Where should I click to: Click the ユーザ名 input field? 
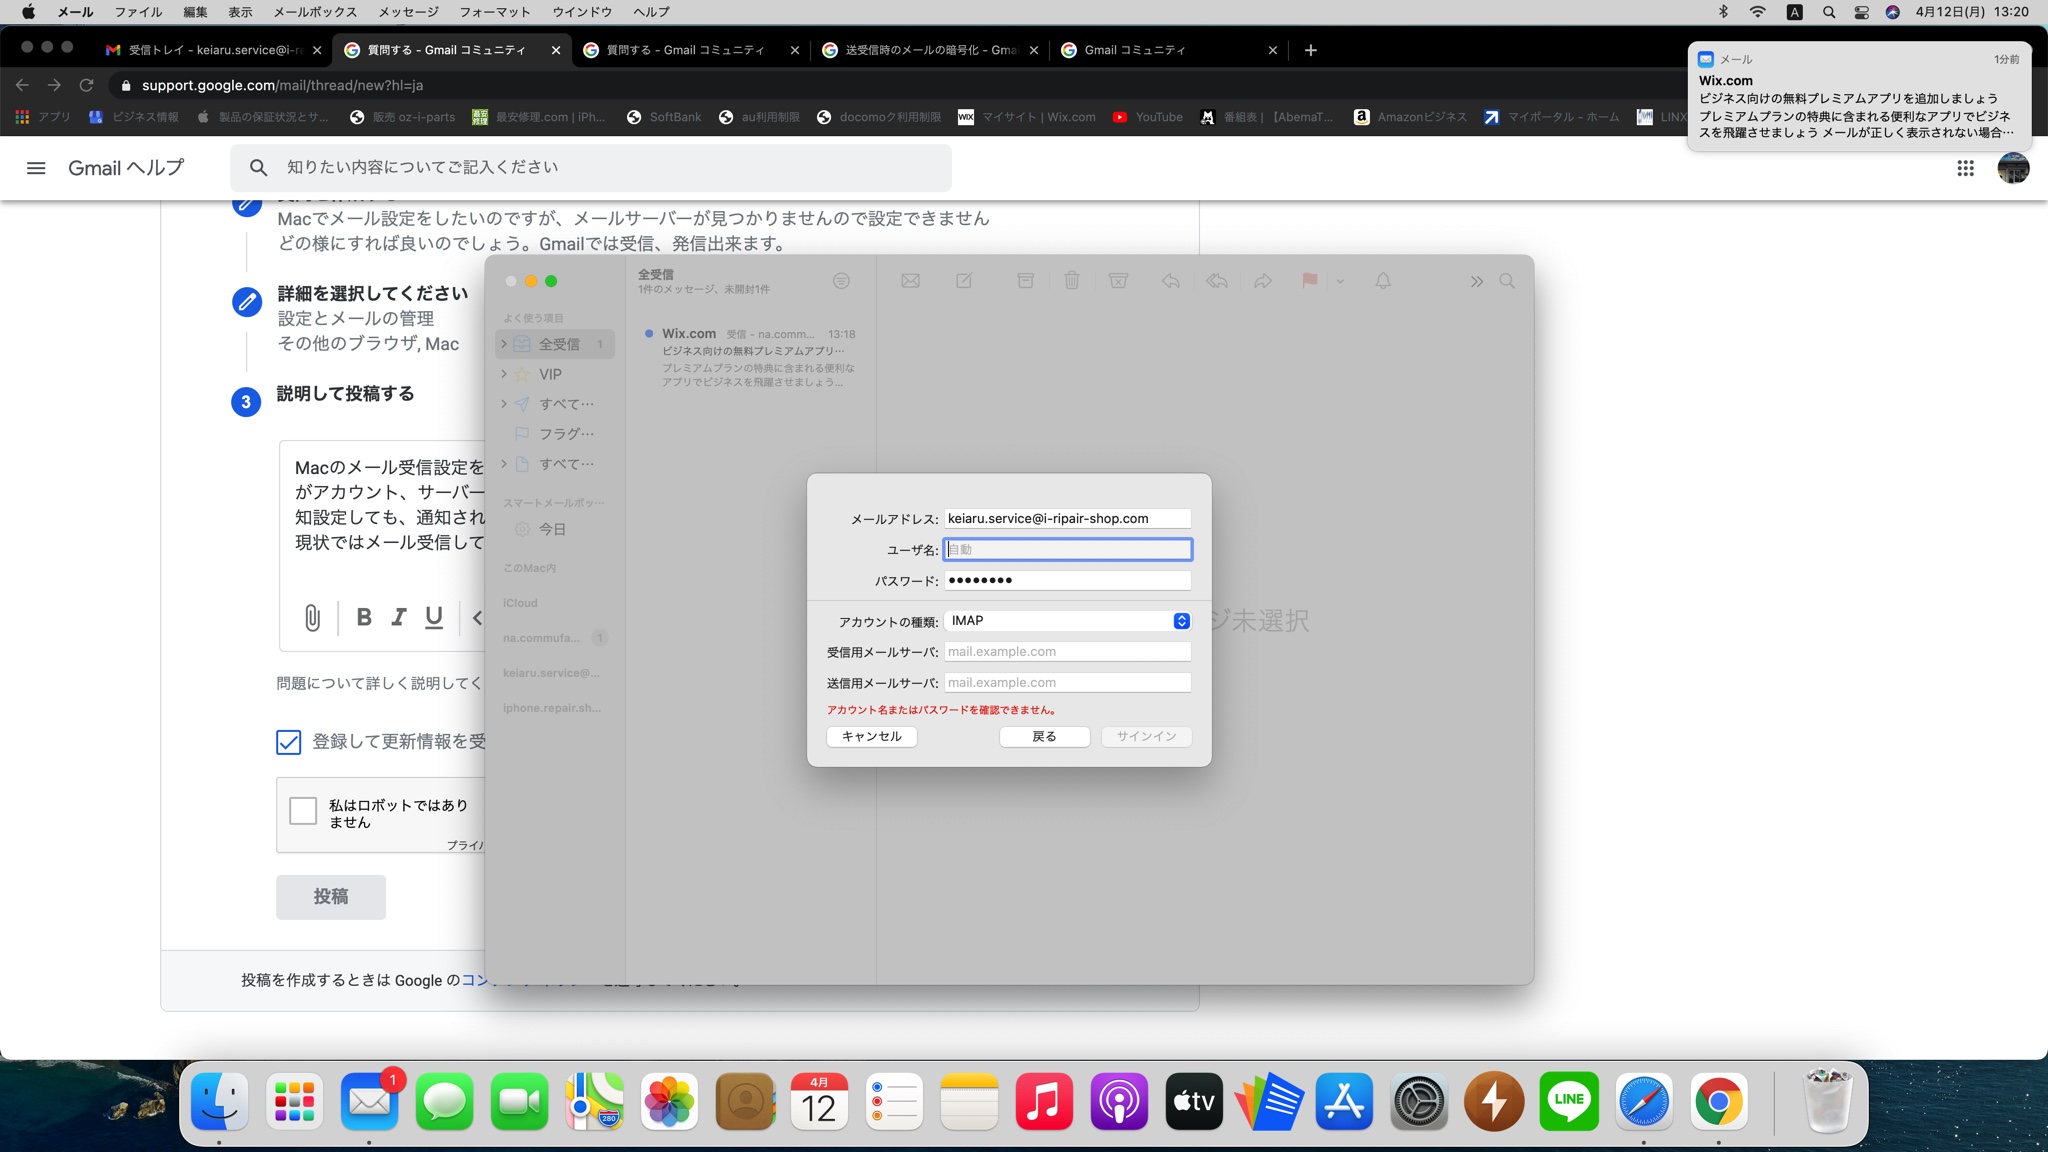(1067, 549)
